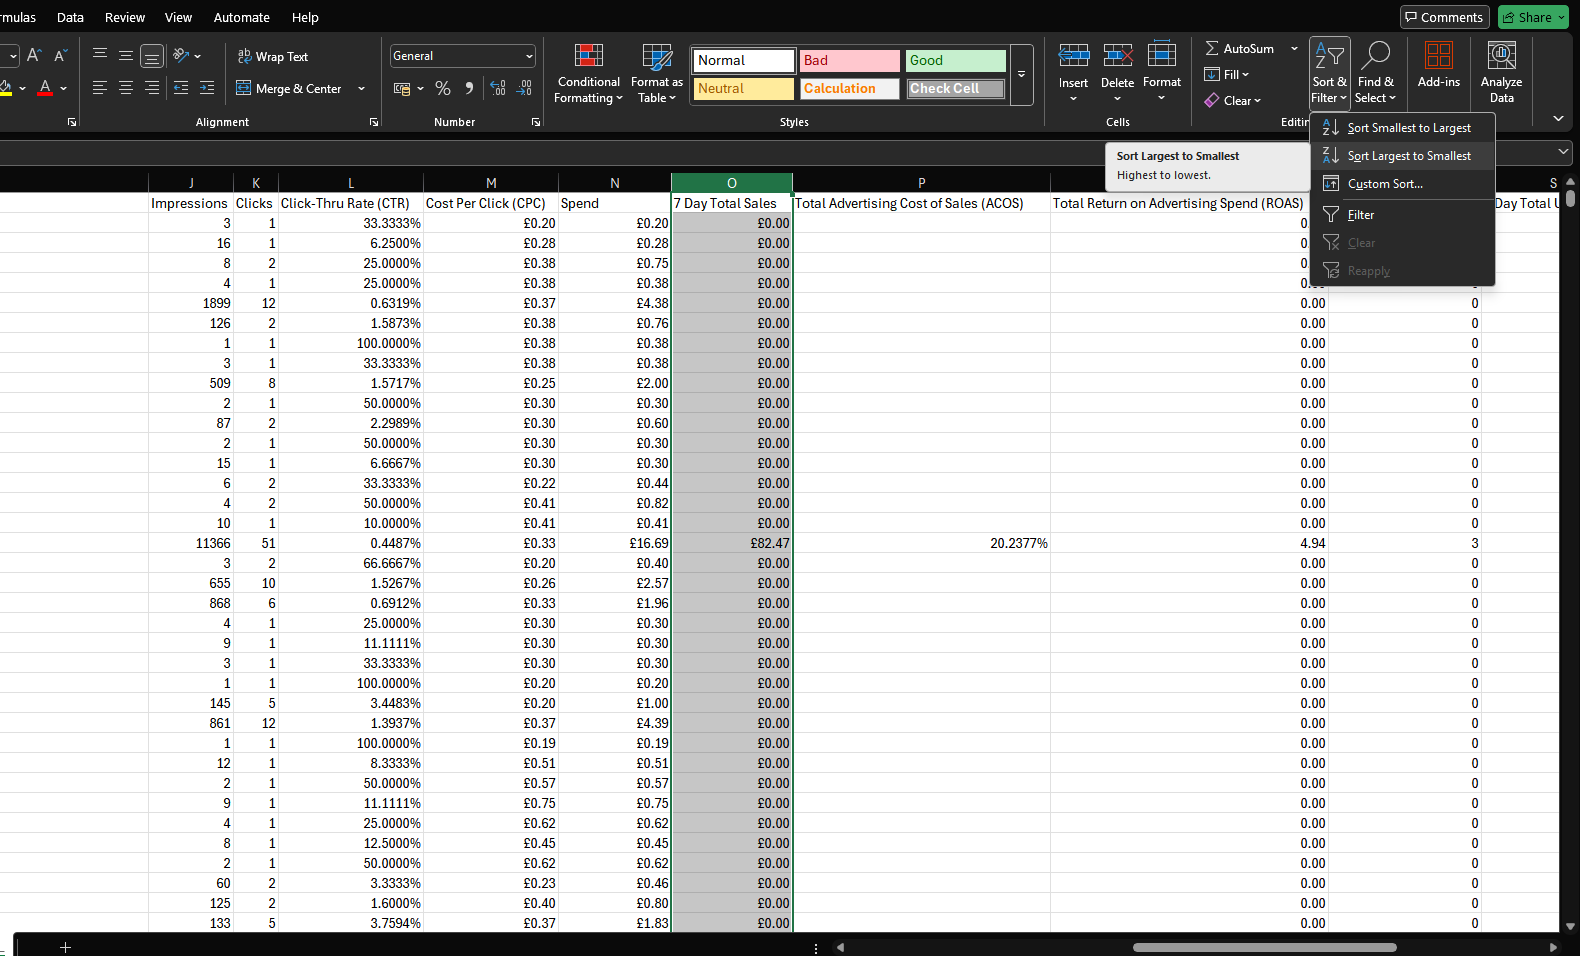Apply the Neutral cell style
Viewport: 1581px width, 956px height.
tap(743, 88)
